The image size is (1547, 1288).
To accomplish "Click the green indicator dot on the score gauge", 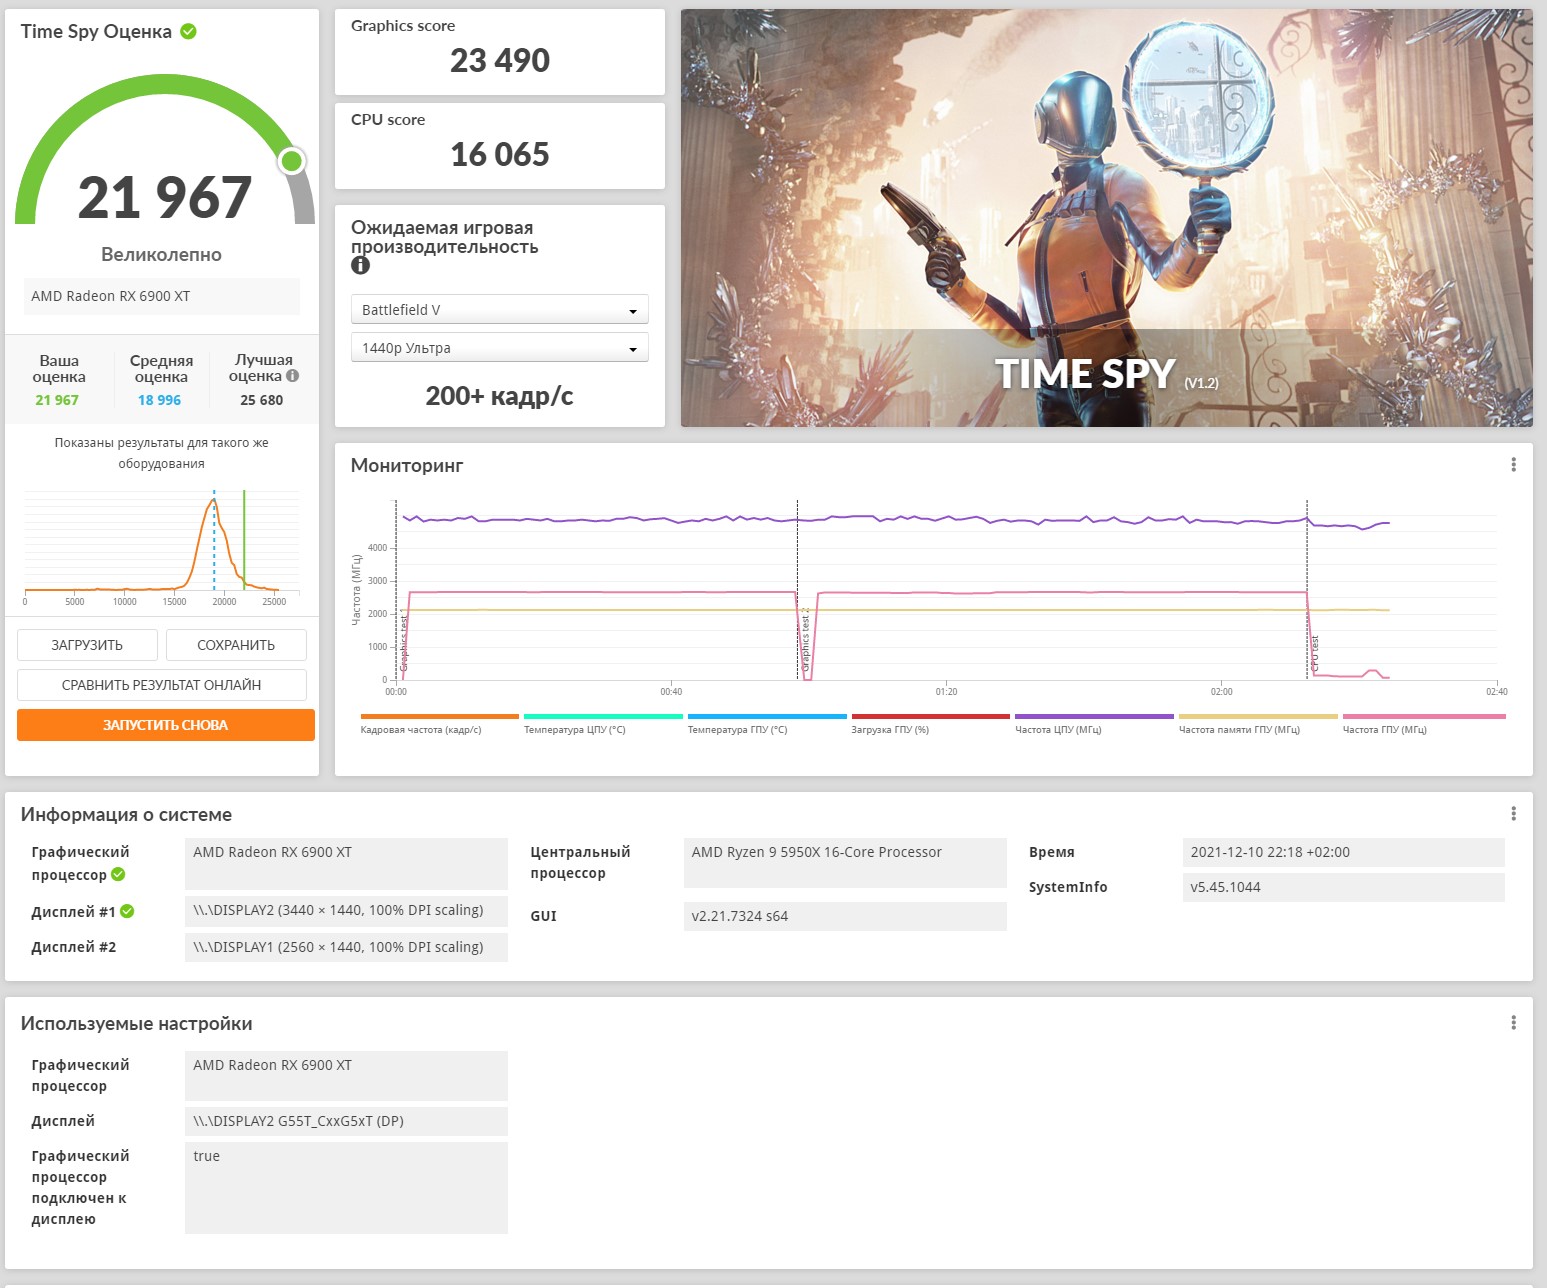I will tap(292, 161).
